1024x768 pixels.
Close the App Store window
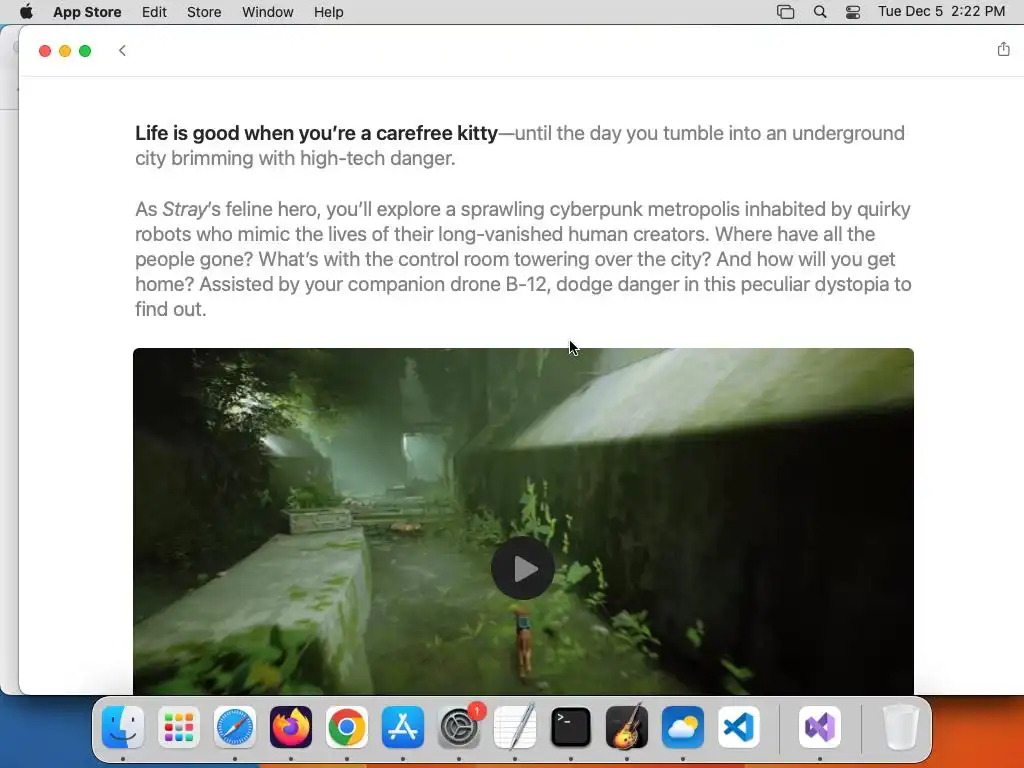pos(45,51)
